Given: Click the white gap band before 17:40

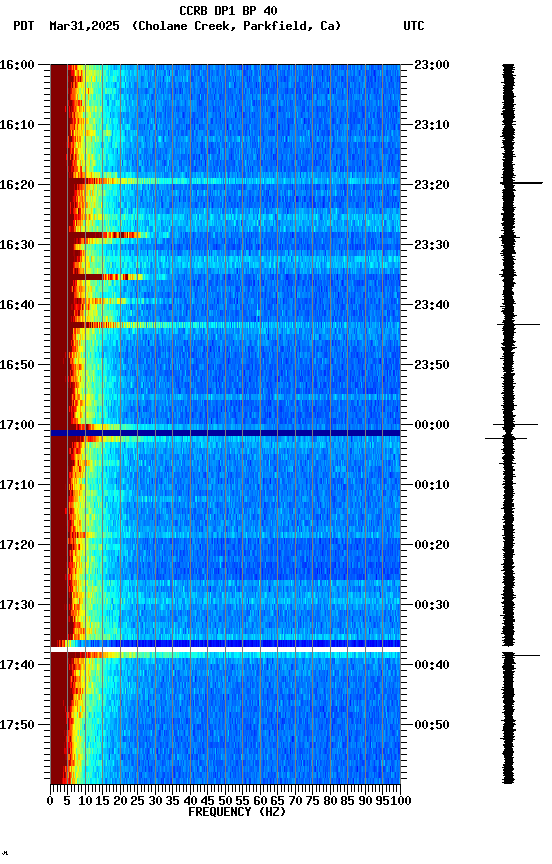Looking at the screenshot, I should coord(225,650).
